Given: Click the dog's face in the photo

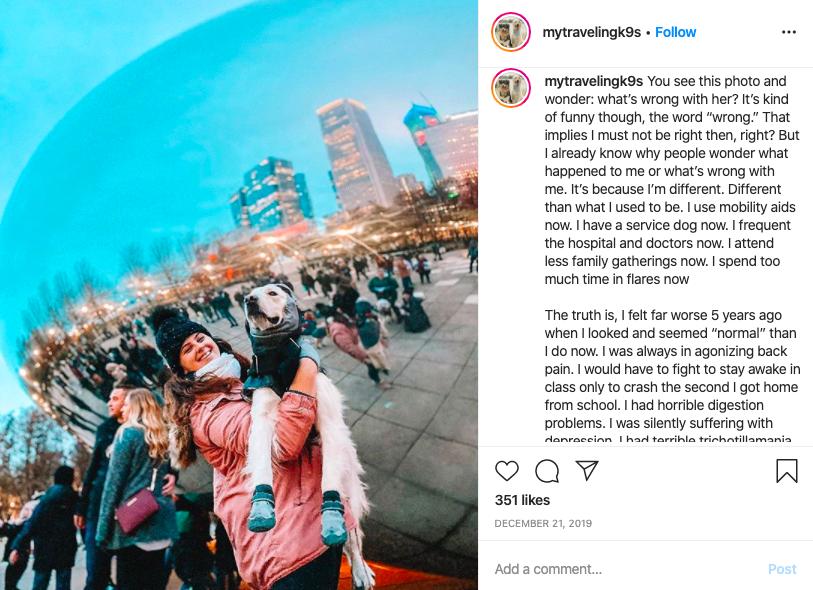Looking at the screenshot, I should pos(267,307).
